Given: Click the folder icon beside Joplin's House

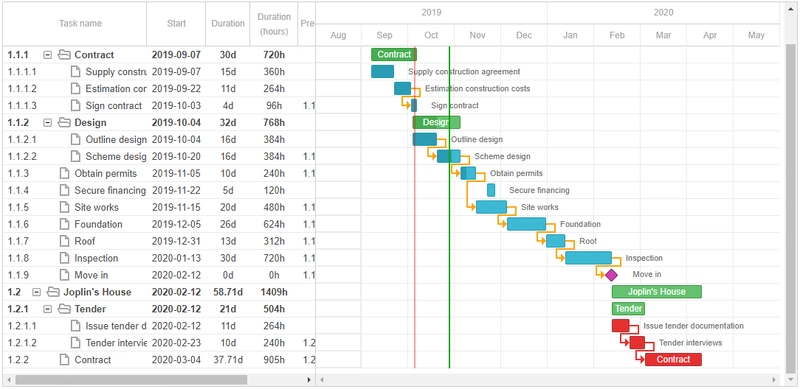Looking at the screenshot, I should tap(53, 292).
